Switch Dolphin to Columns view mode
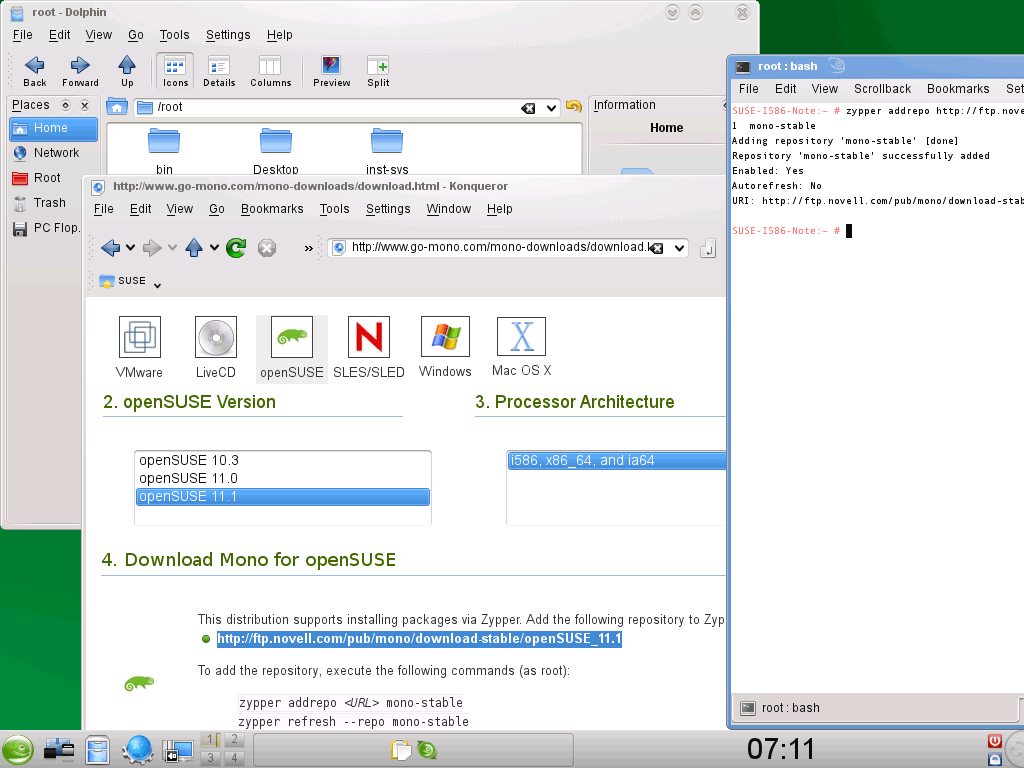This screenshot has width=1024, height=768. click(270, 71)
